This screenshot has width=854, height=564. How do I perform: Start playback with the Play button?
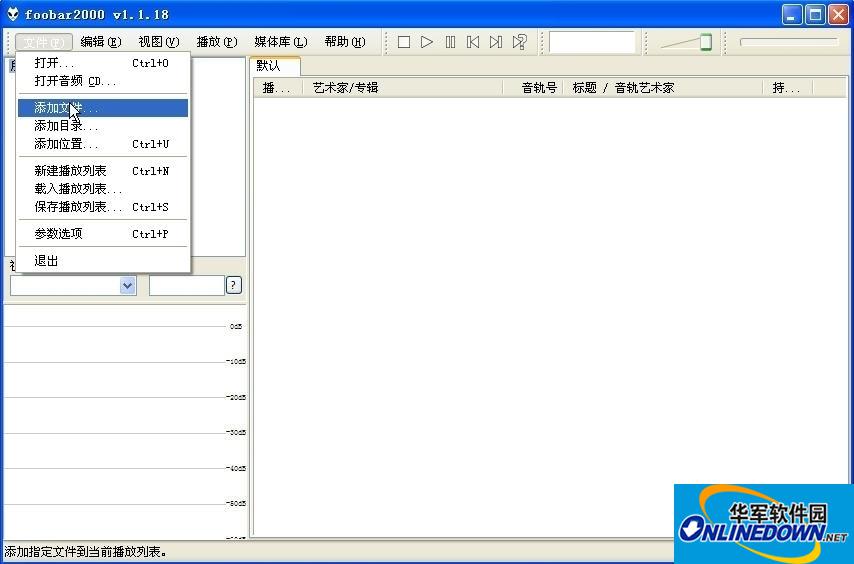coord(427,42)
